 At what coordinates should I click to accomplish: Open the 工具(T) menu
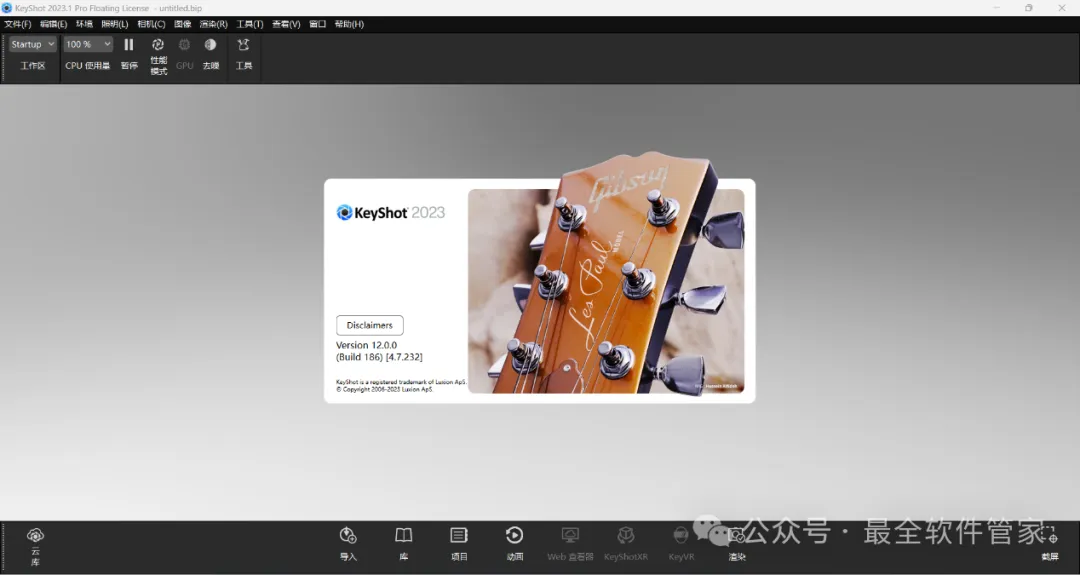click(250, 24)
